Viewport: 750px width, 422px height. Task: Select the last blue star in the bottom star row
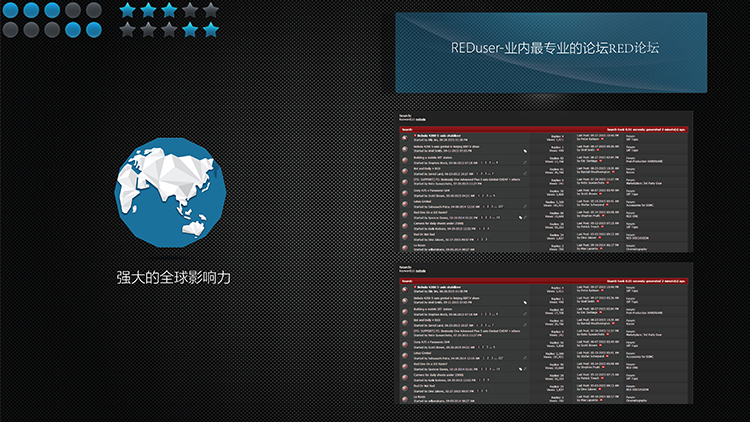click(x=210, y=30)
